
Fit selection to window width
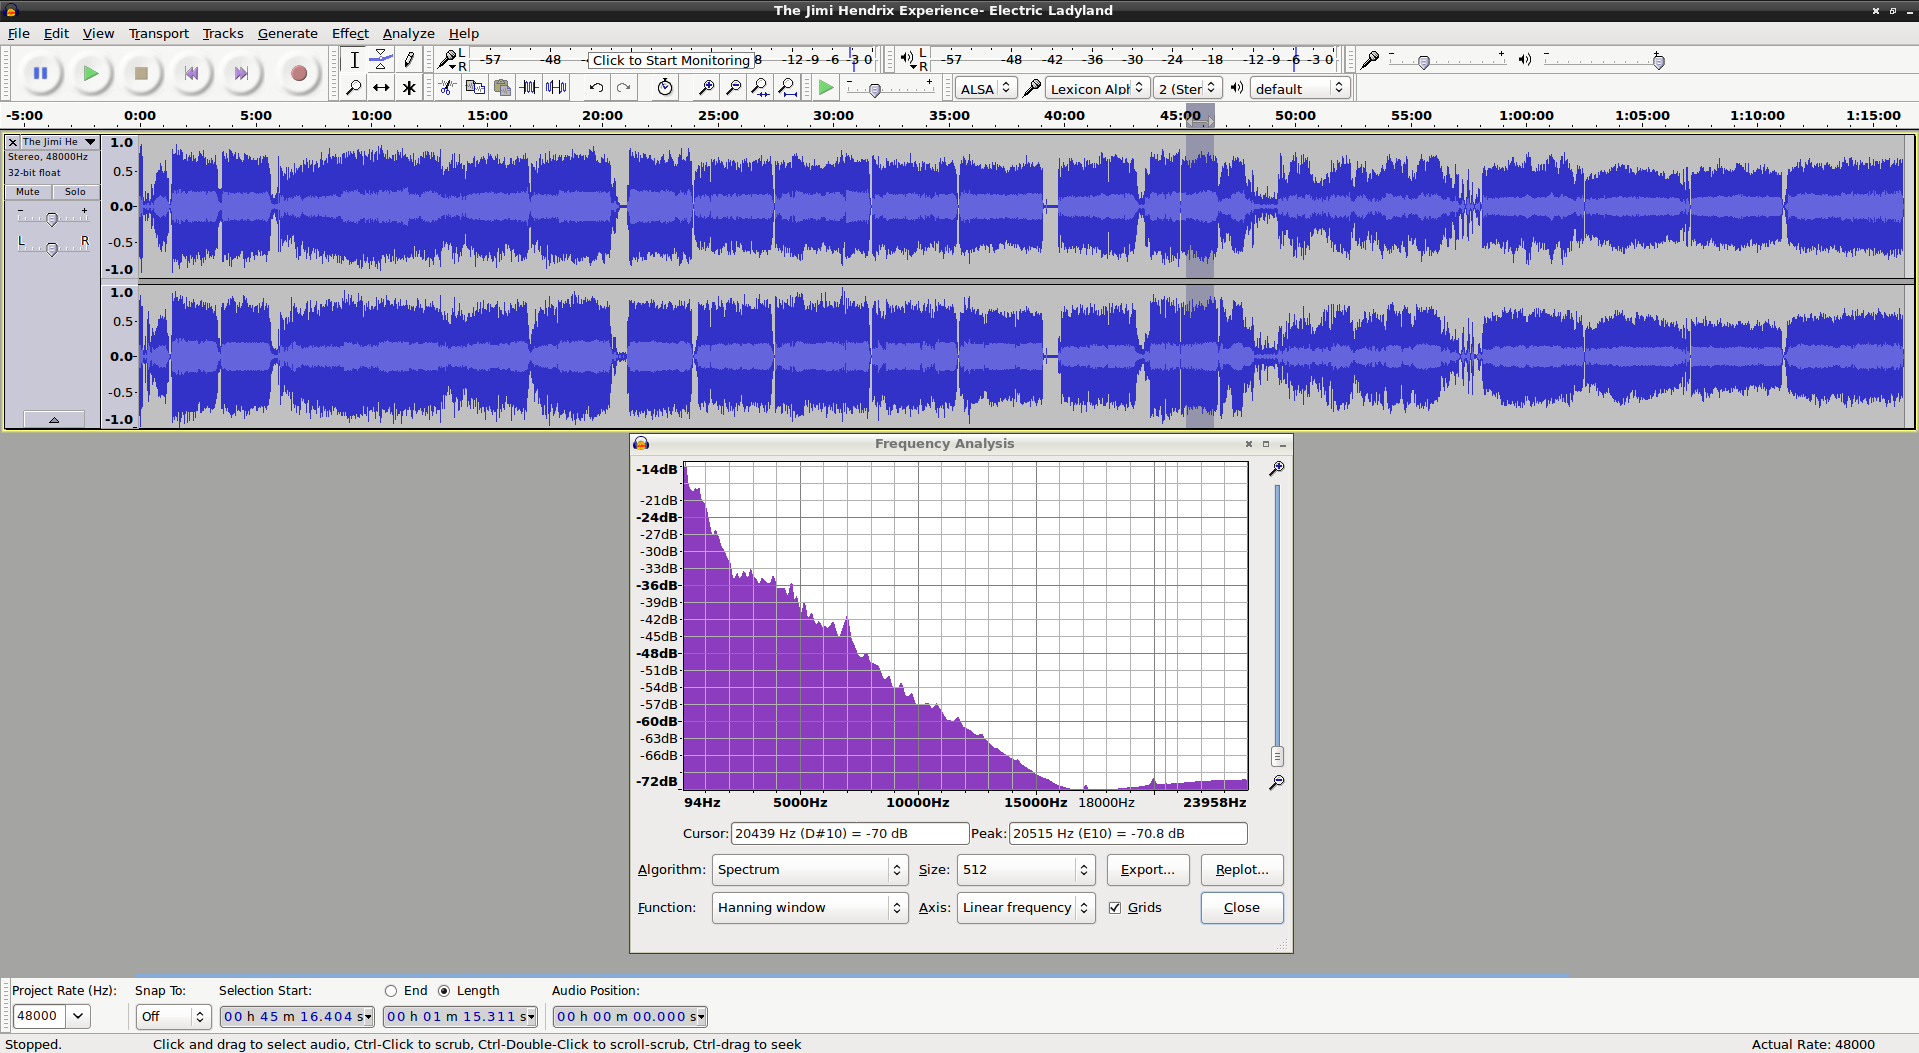coord(760,88)
